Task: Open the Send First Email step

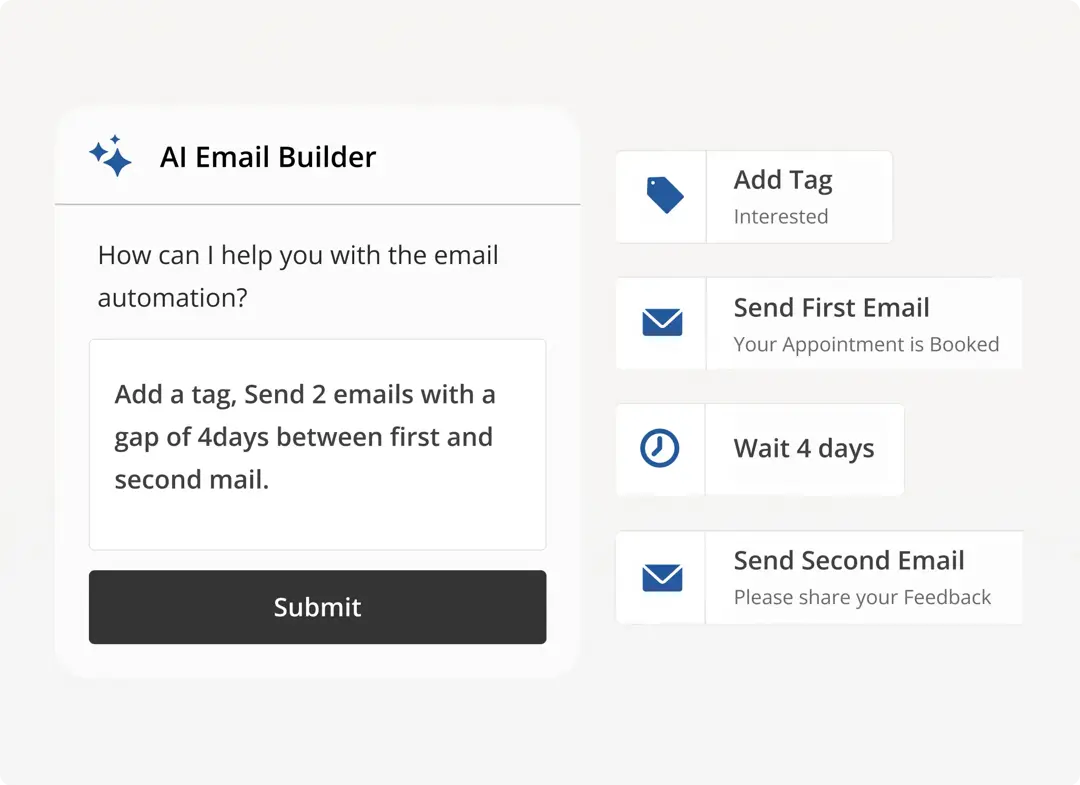Action: pos(818,323)
